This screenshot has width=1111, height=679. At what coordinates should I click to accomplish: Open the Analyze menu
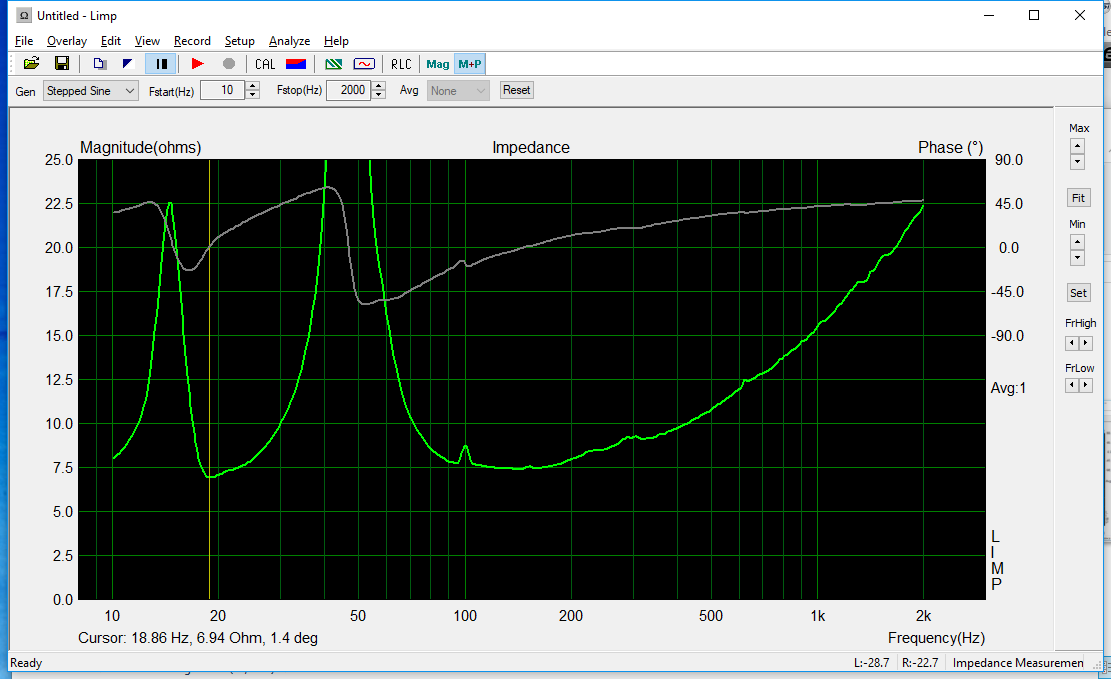[289, 41]
